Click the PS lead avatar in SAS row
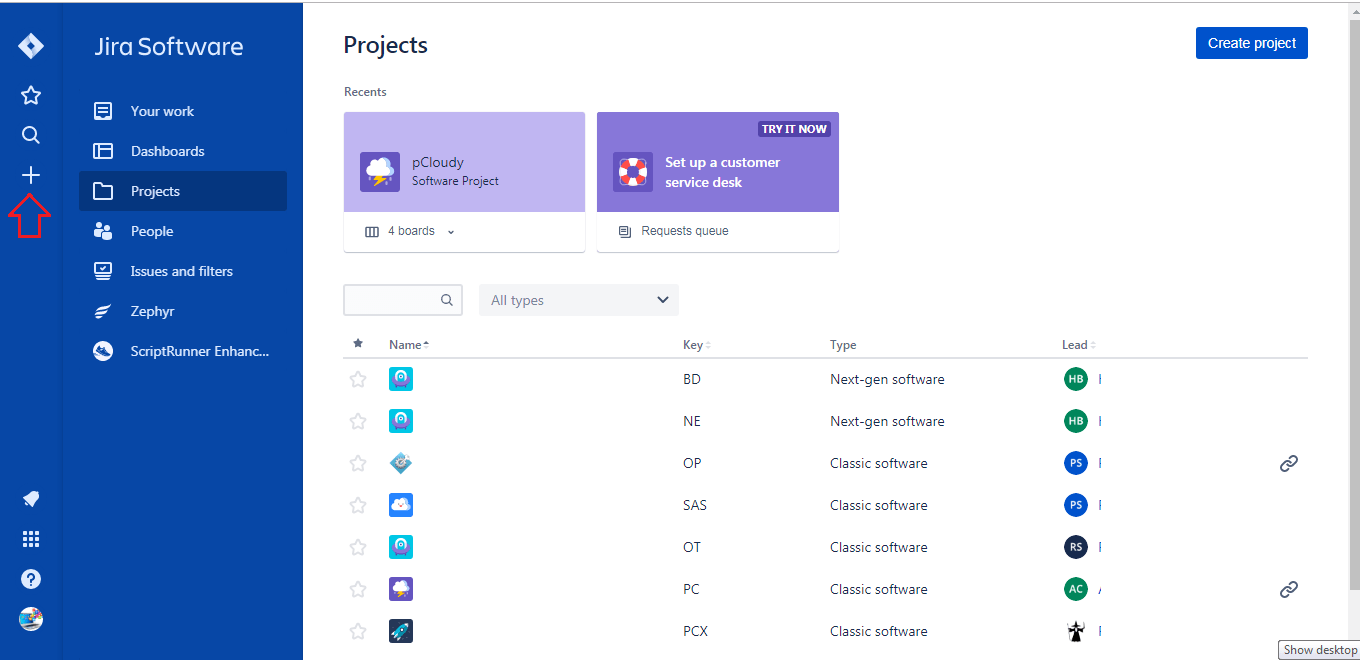This screenshot has width=1360, height=660. (1076, 505)
